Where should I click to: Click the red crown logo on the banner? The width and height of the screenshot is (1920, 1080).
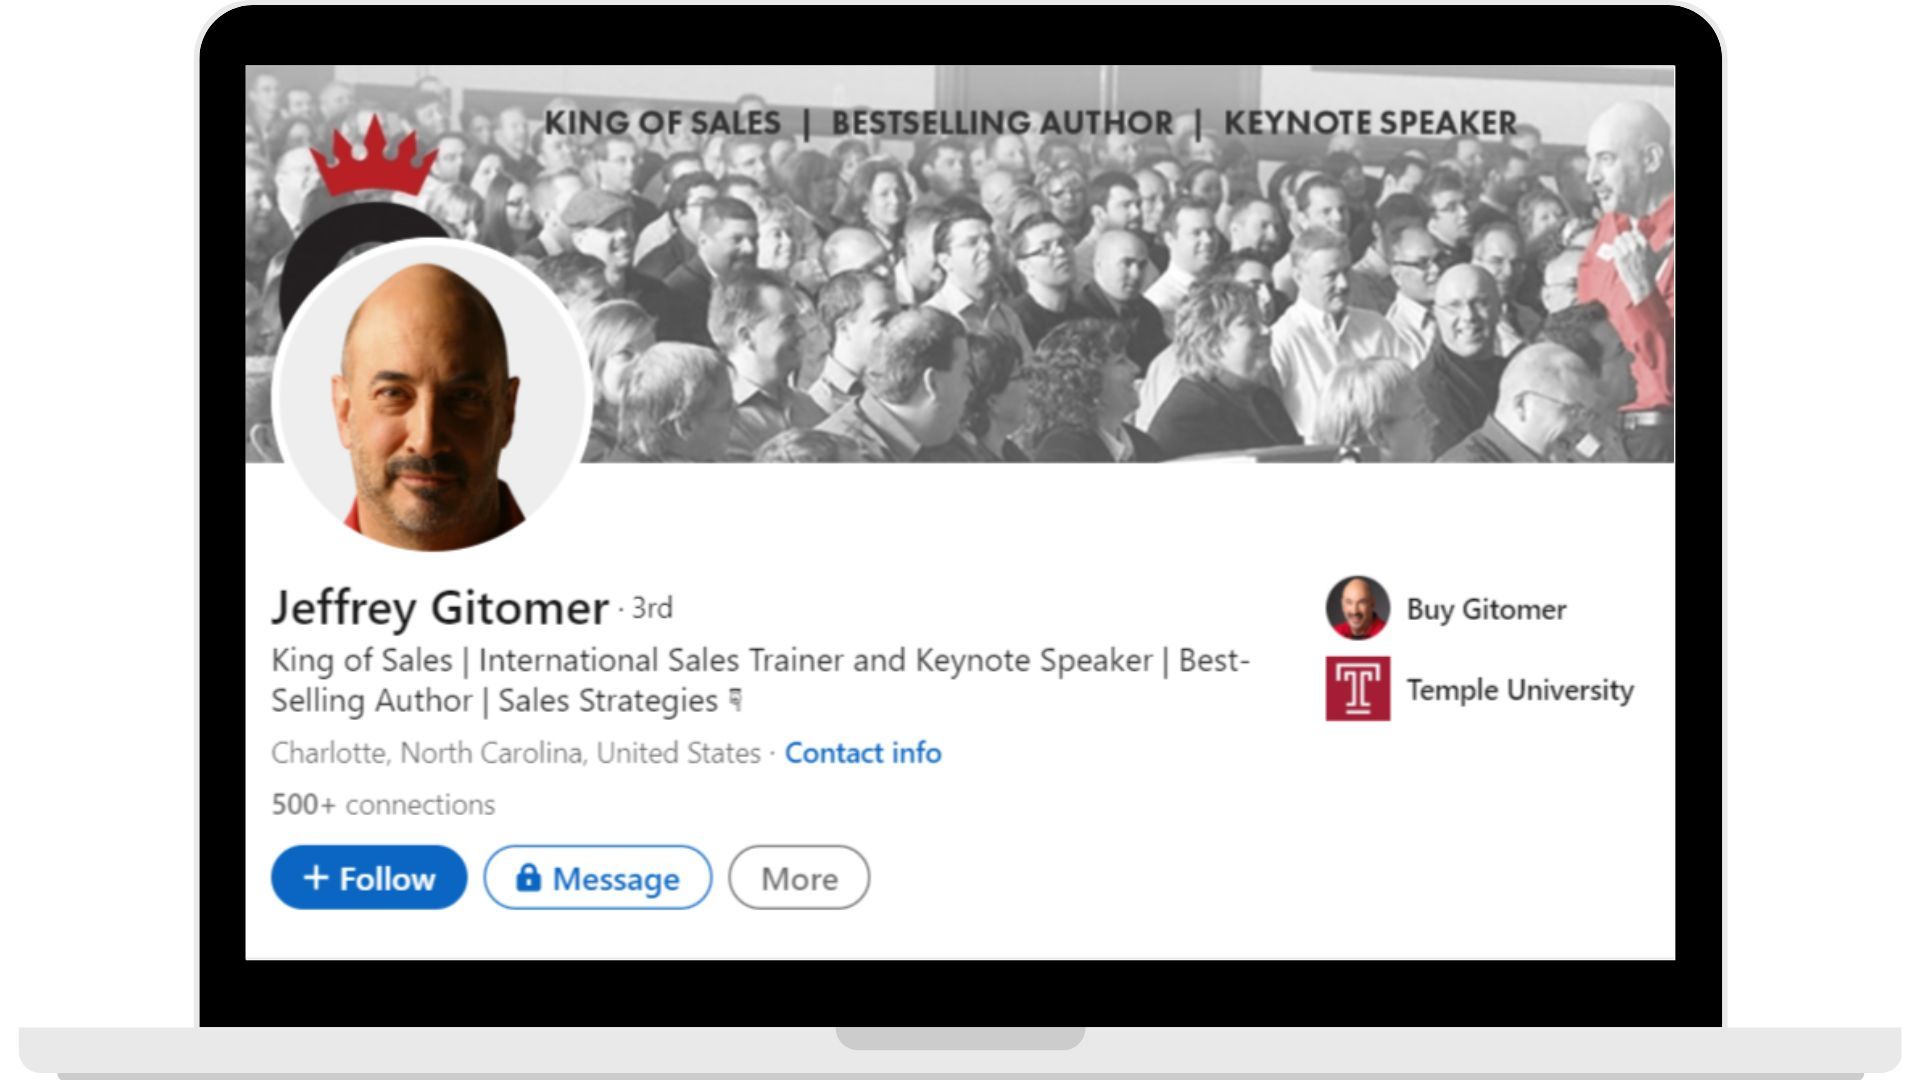point(373,160)
